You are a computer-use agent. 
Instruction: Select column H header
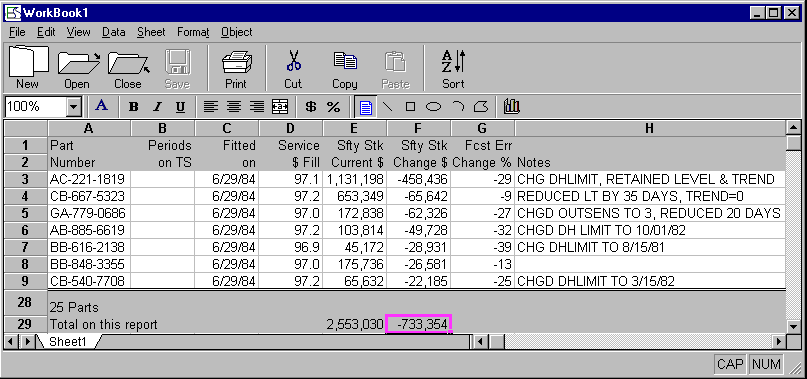click(x=650, y=128)
